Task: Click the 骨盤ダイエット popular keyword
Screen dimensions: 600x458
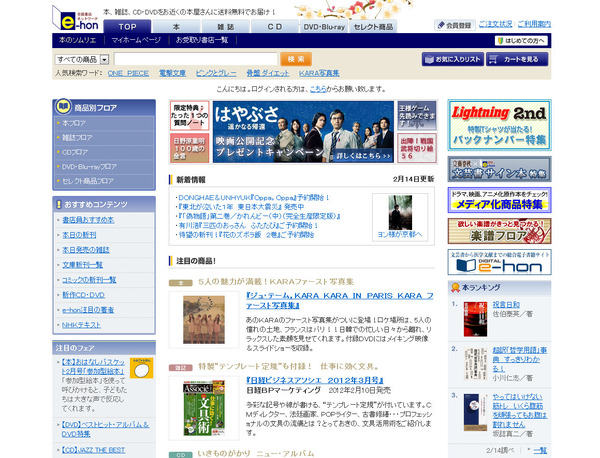Action: [267, 73]
